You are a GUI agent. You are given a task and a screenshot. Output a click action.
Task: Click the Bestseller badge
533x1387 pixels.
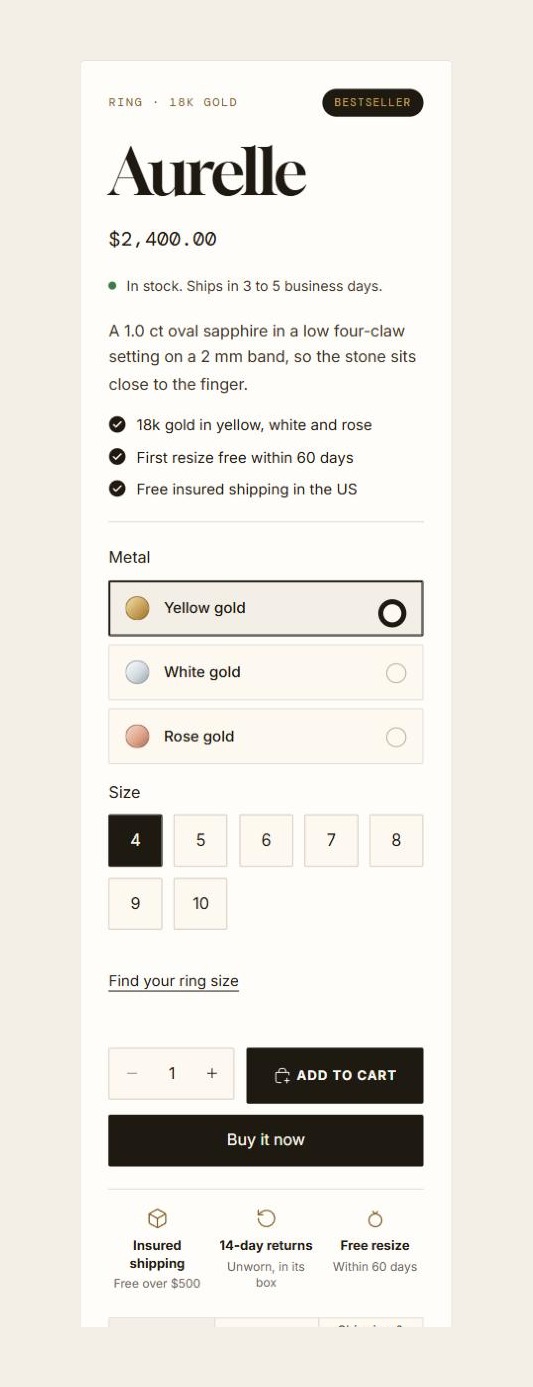pos(373,102)
